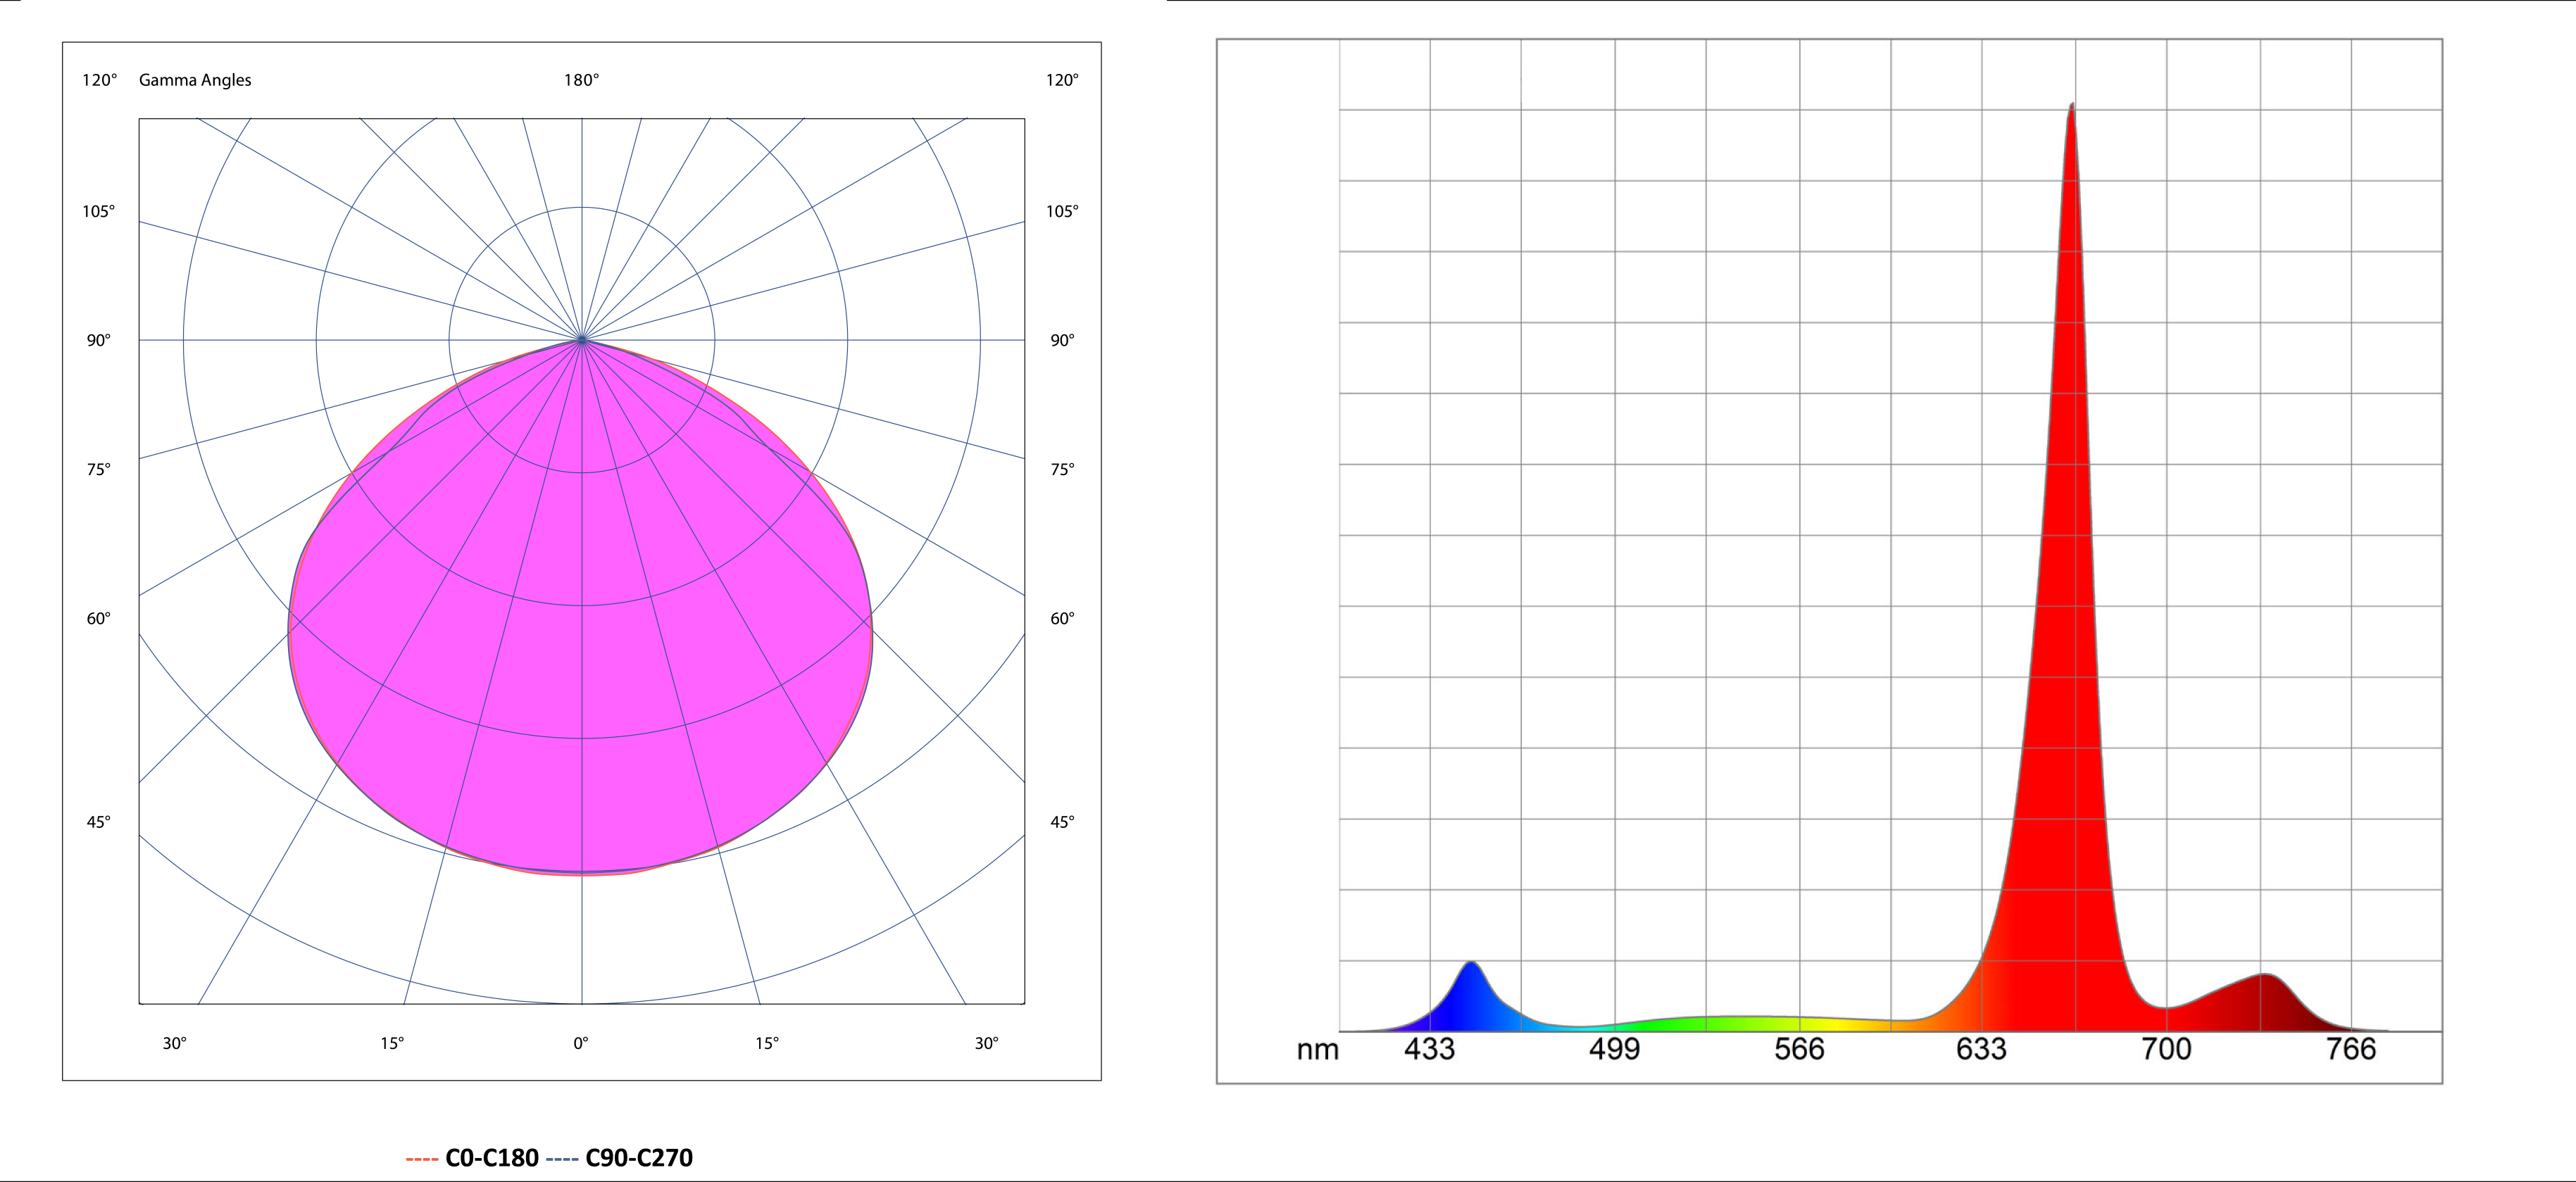Click the tall red spectrum peak
Viewport: 2576px width, 1182px height.
point(2070,600)
